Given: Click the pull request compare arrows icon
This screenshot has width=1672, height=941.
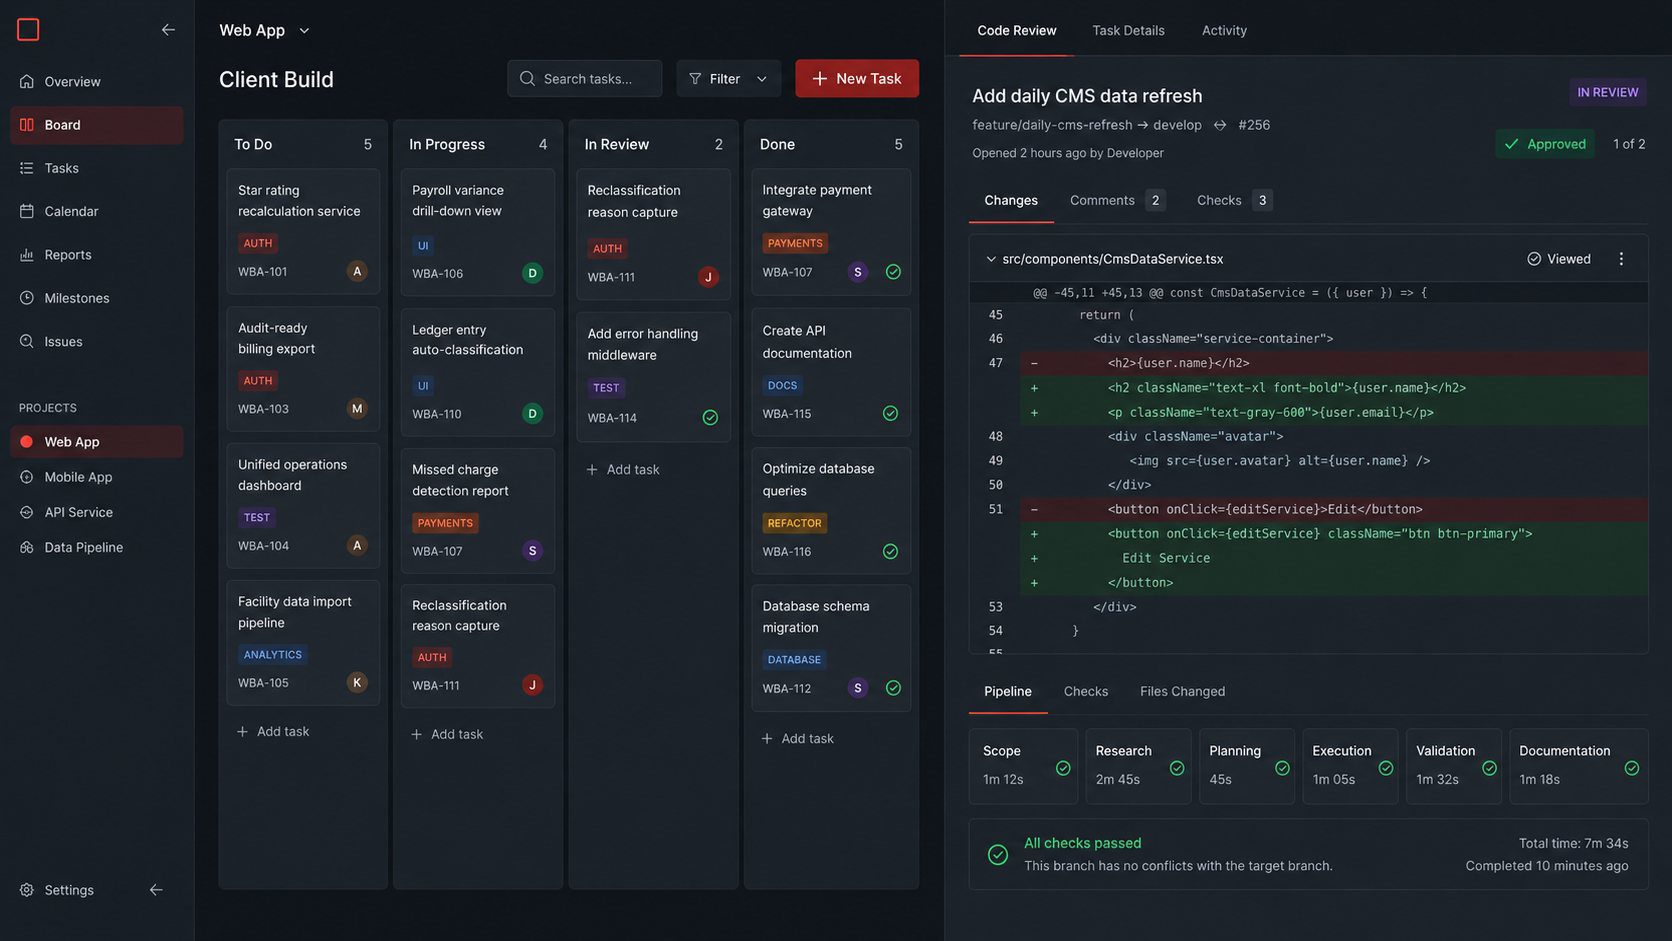Looking at the screenshot, I should [x=1220, y=125].
